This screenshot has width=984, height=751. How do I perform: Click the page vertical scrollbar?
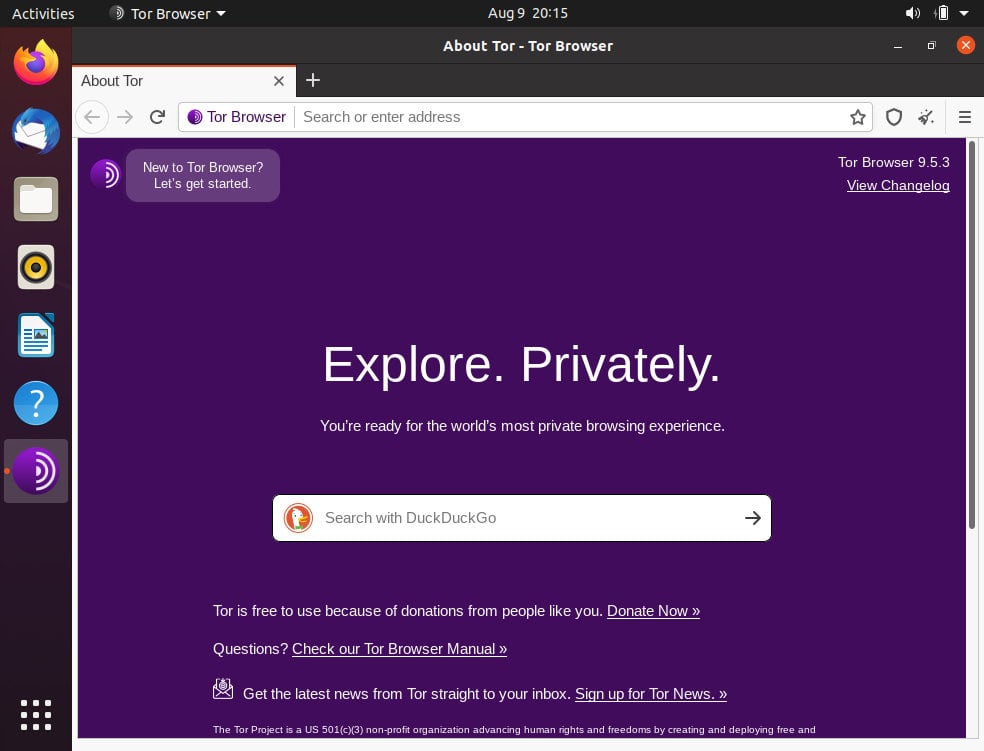[971, 335]
